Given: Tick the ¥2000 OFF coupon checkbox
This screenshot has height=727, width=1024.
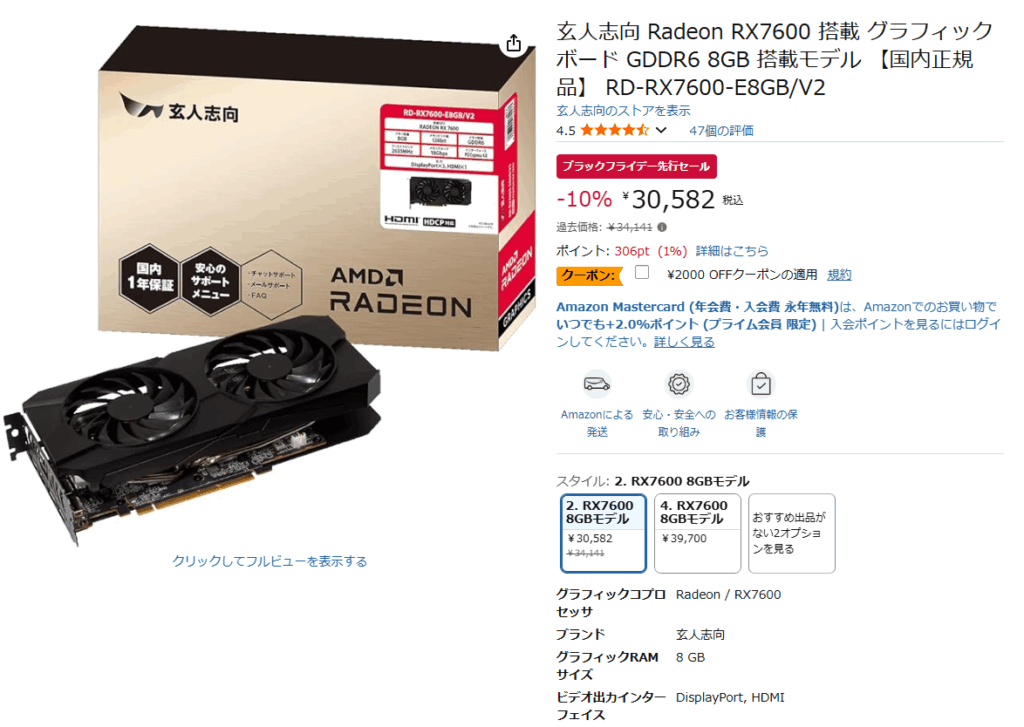Looking at the screenshot, I should click(642, 272).
